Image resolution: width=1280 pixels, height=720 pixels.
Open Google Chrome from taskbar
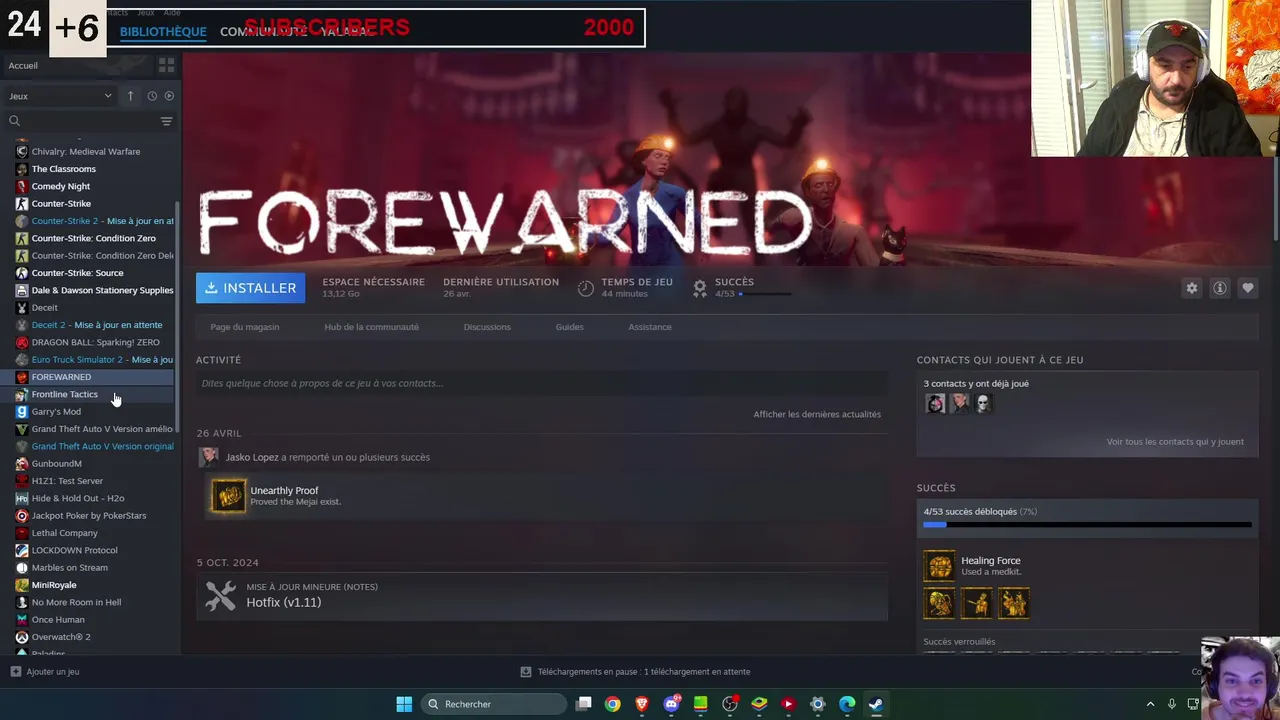613,704
